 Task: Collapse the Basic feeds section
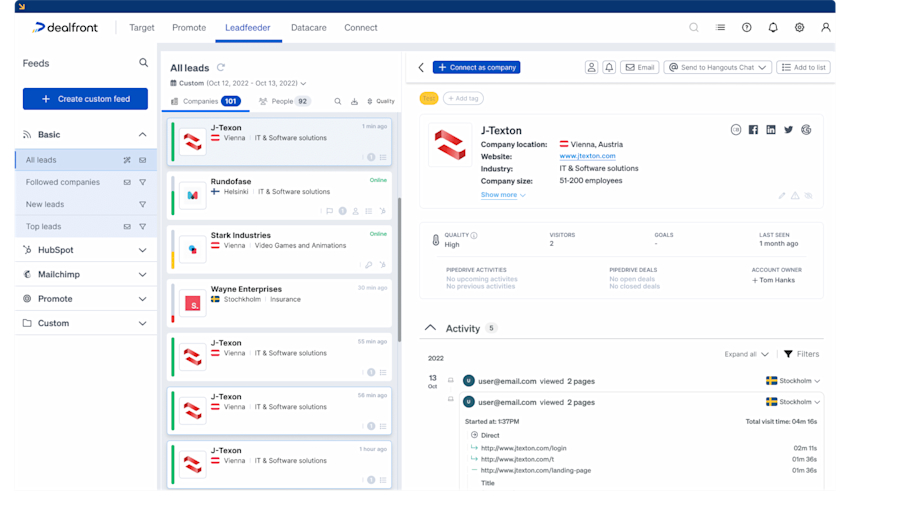142,134
